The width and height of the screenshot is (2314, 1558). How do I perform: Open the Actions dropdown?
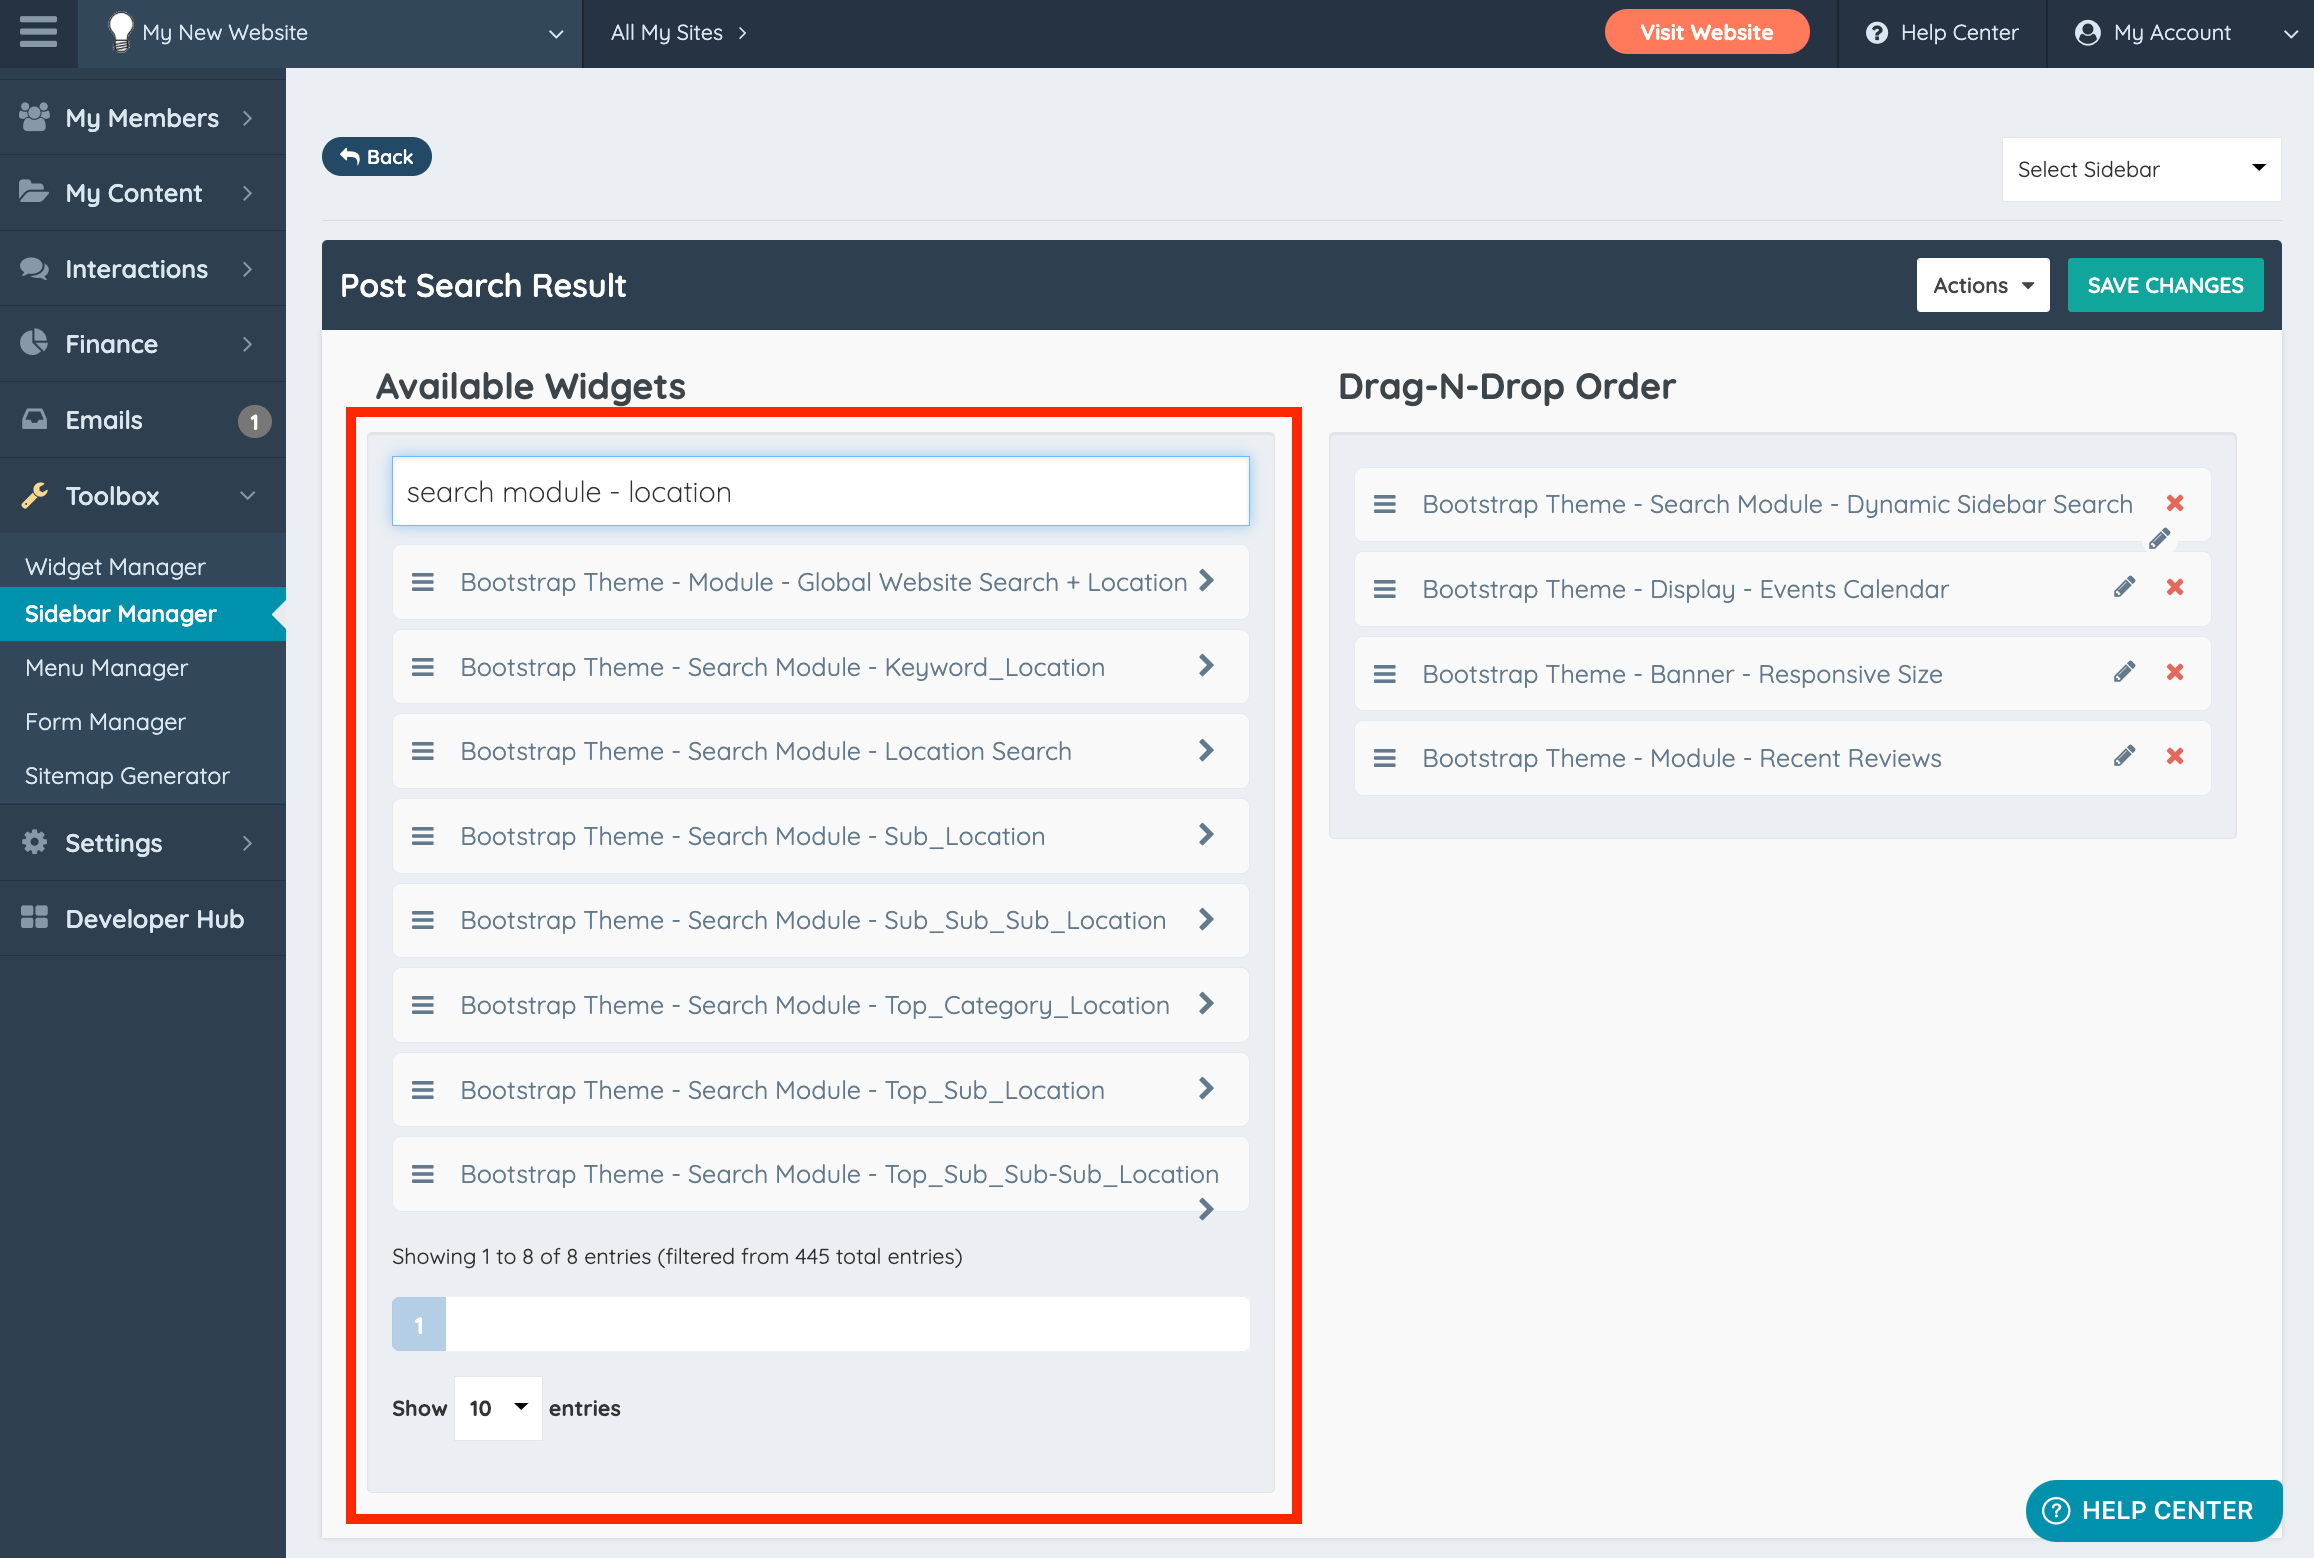1982,285
